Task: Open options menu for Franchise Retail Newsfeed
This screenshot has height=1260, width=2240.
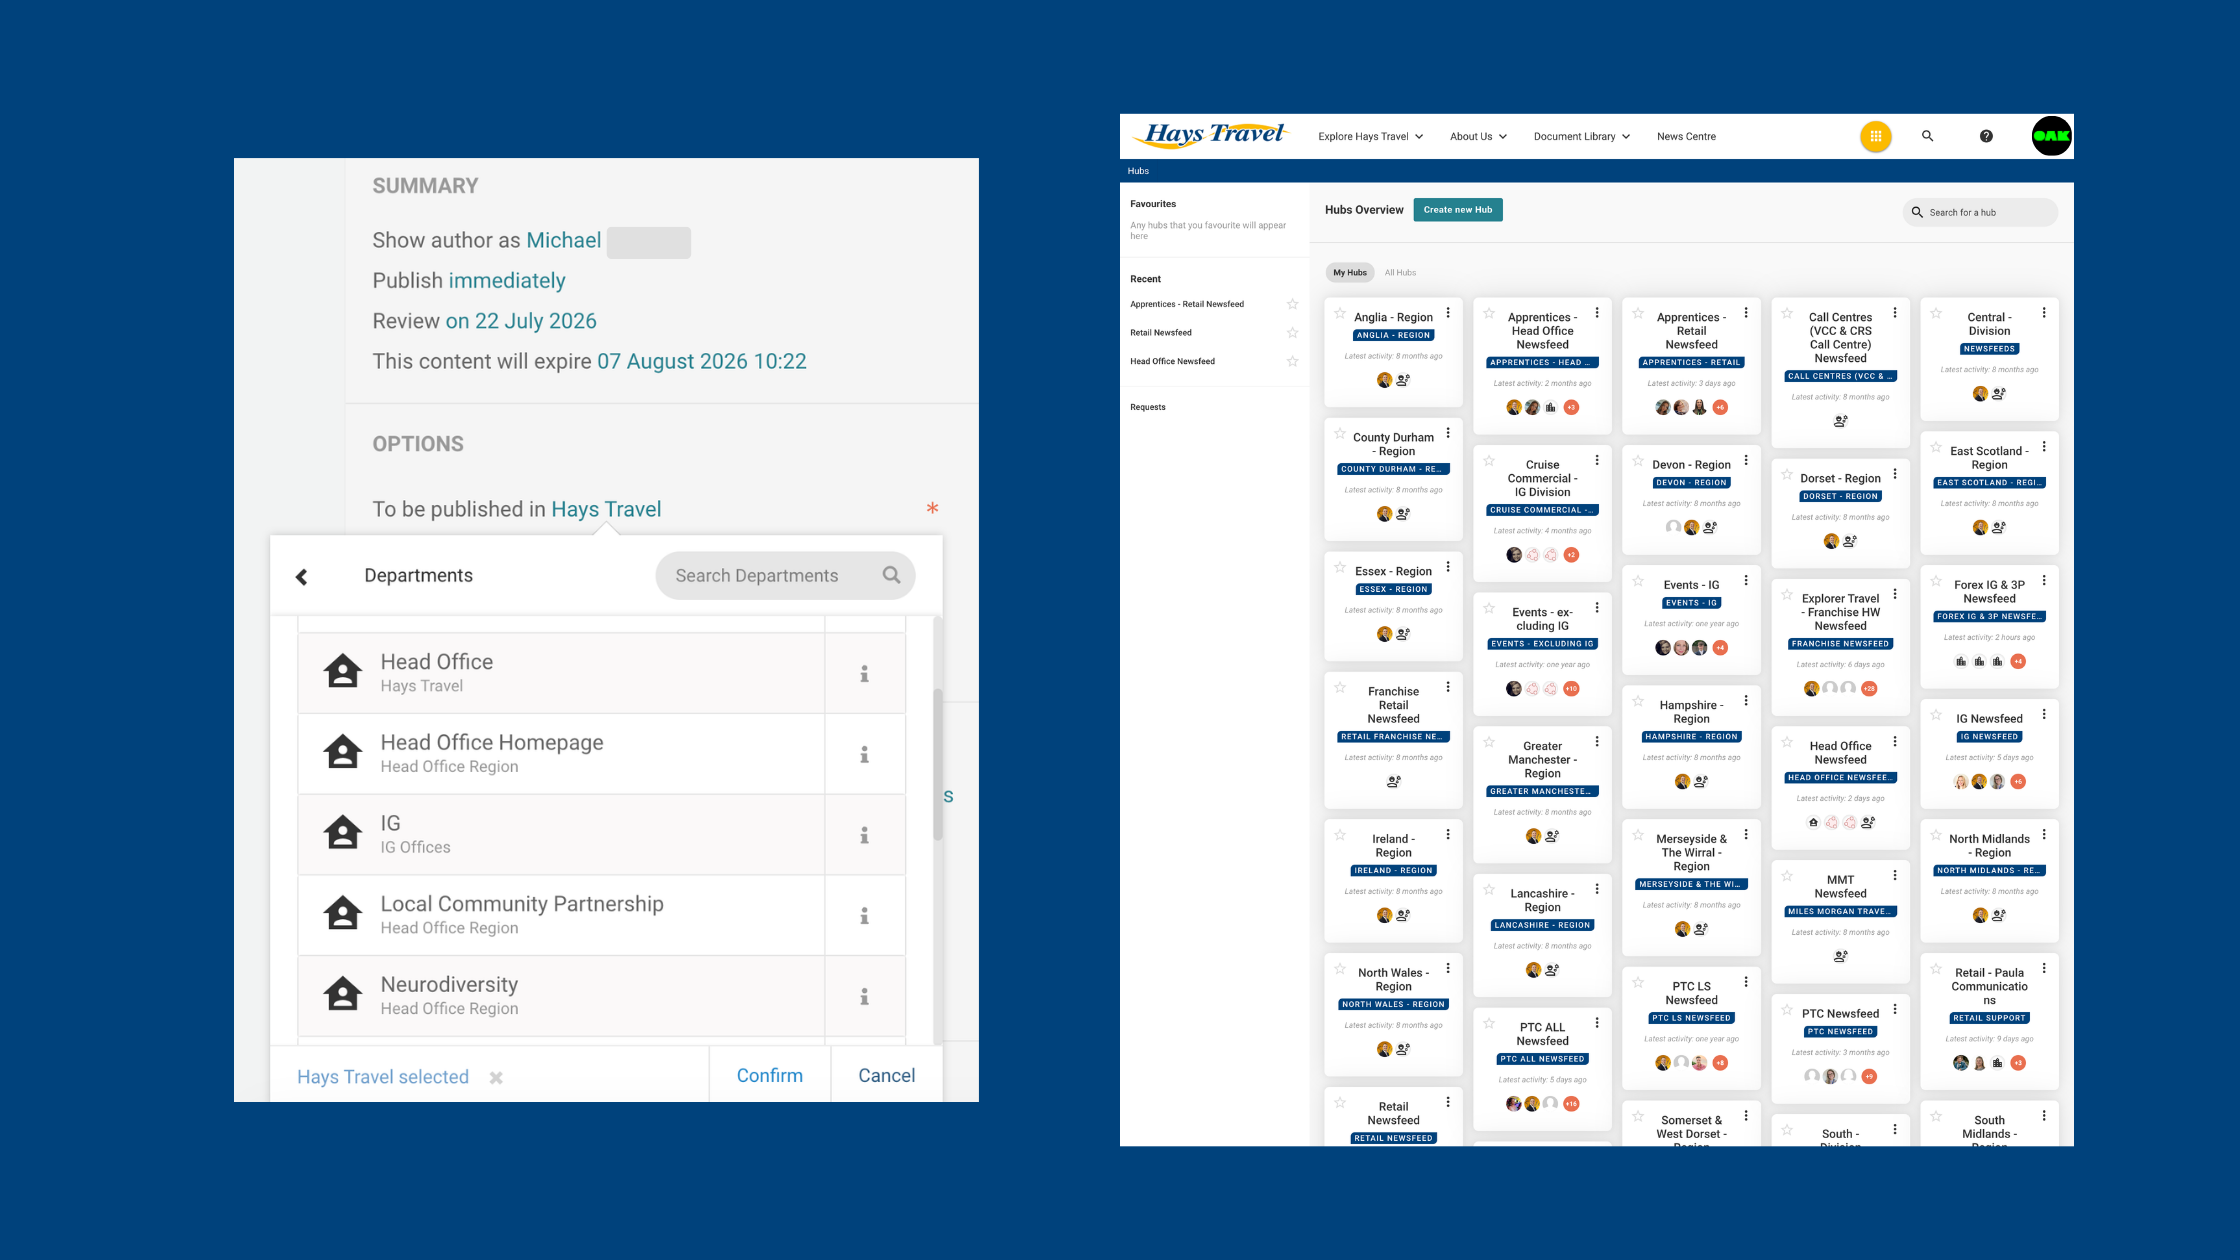Action: tap(1448, 687)
